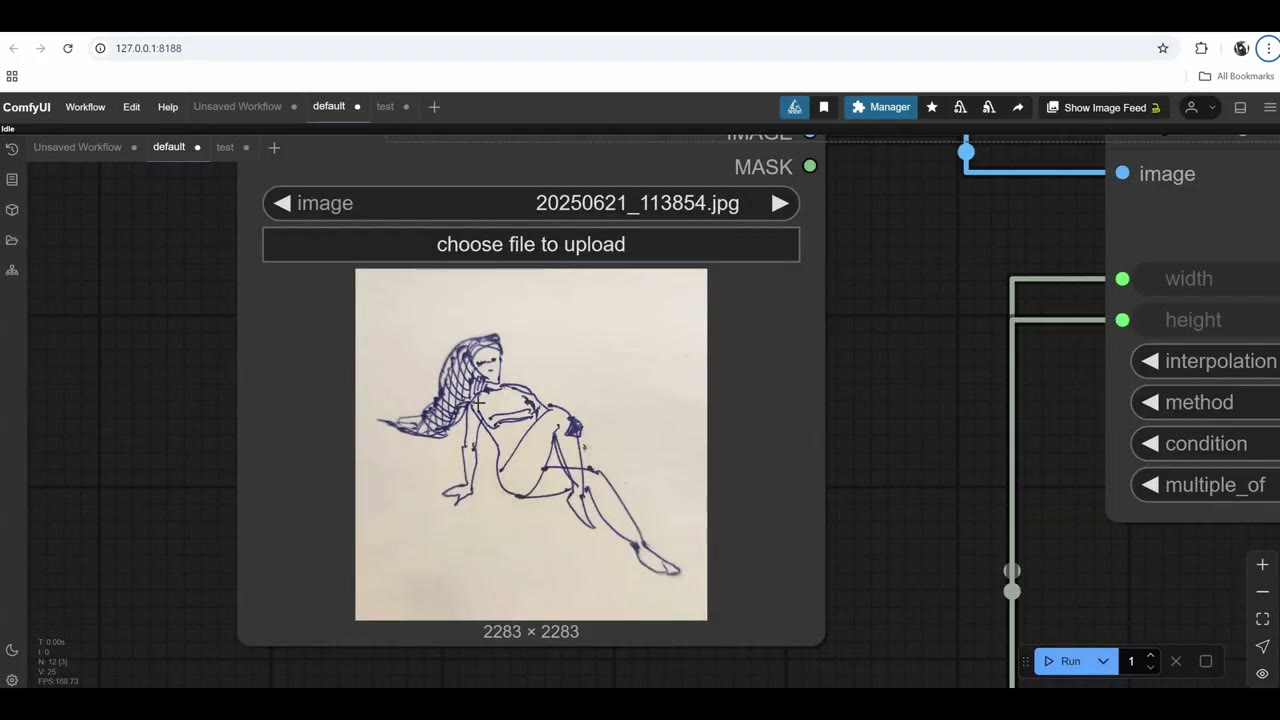Add new workflow tab plus in top bar
1280x720 pixels.
434,107
